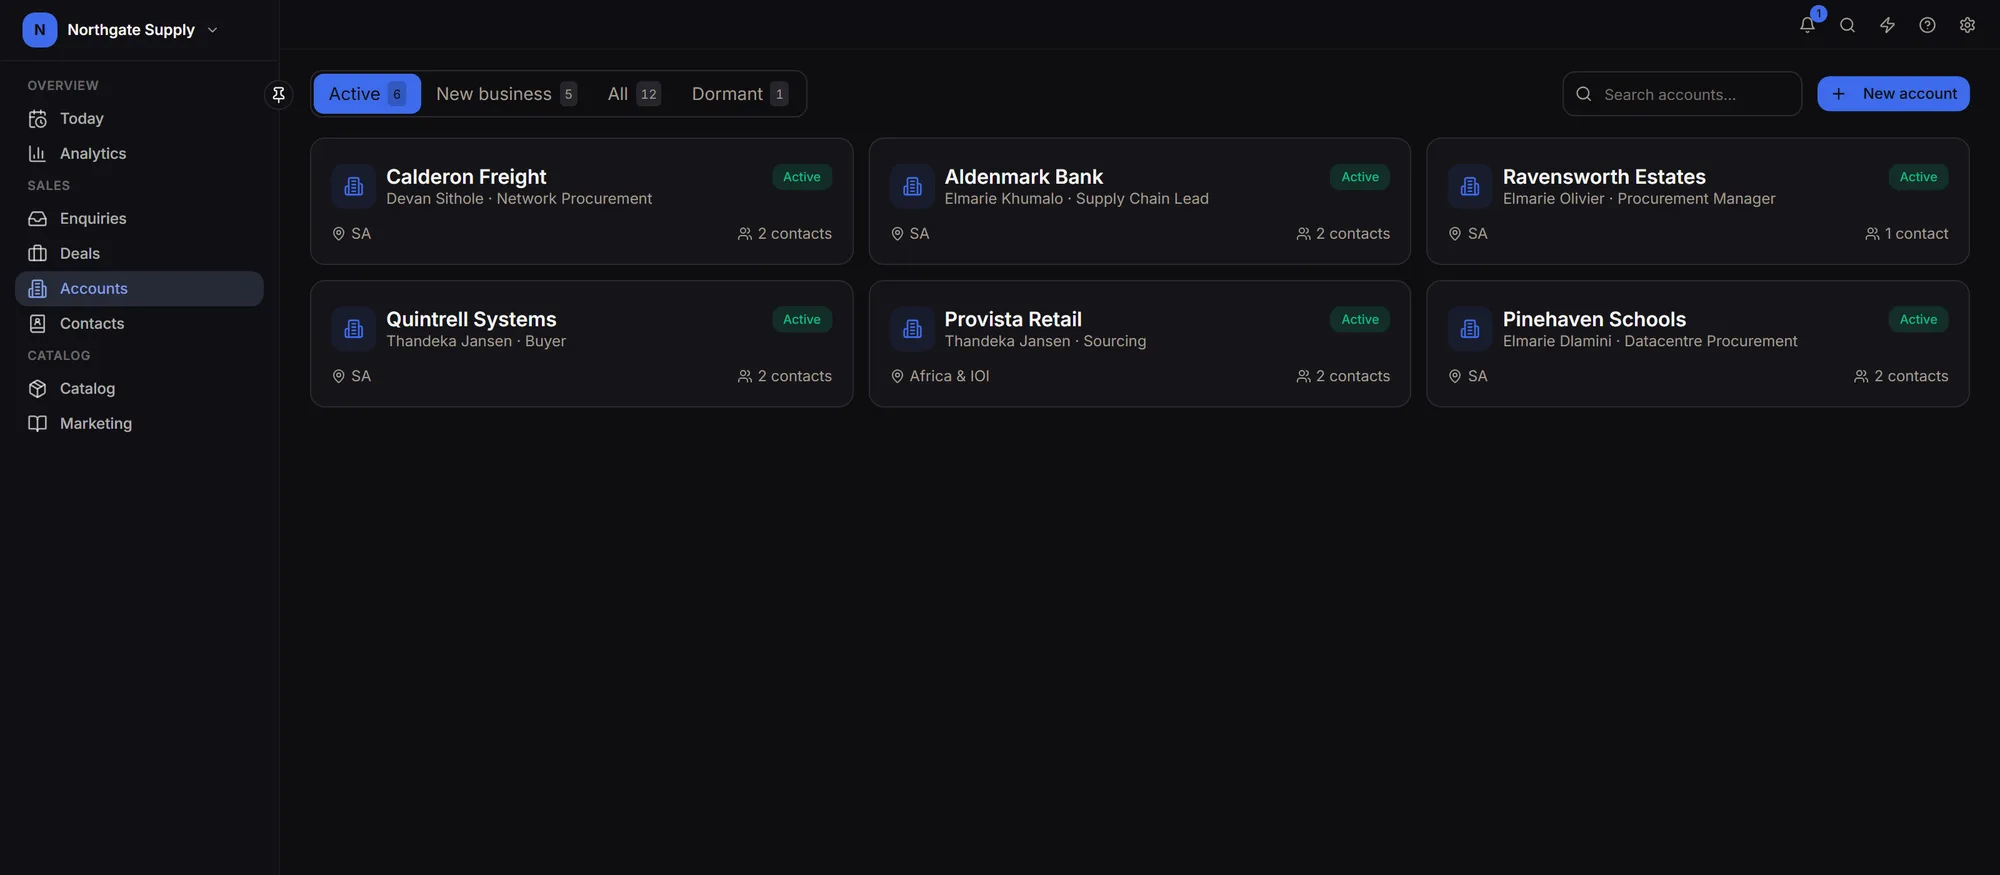
Task: Select the Active tab
Action: [x=367, y=94]
